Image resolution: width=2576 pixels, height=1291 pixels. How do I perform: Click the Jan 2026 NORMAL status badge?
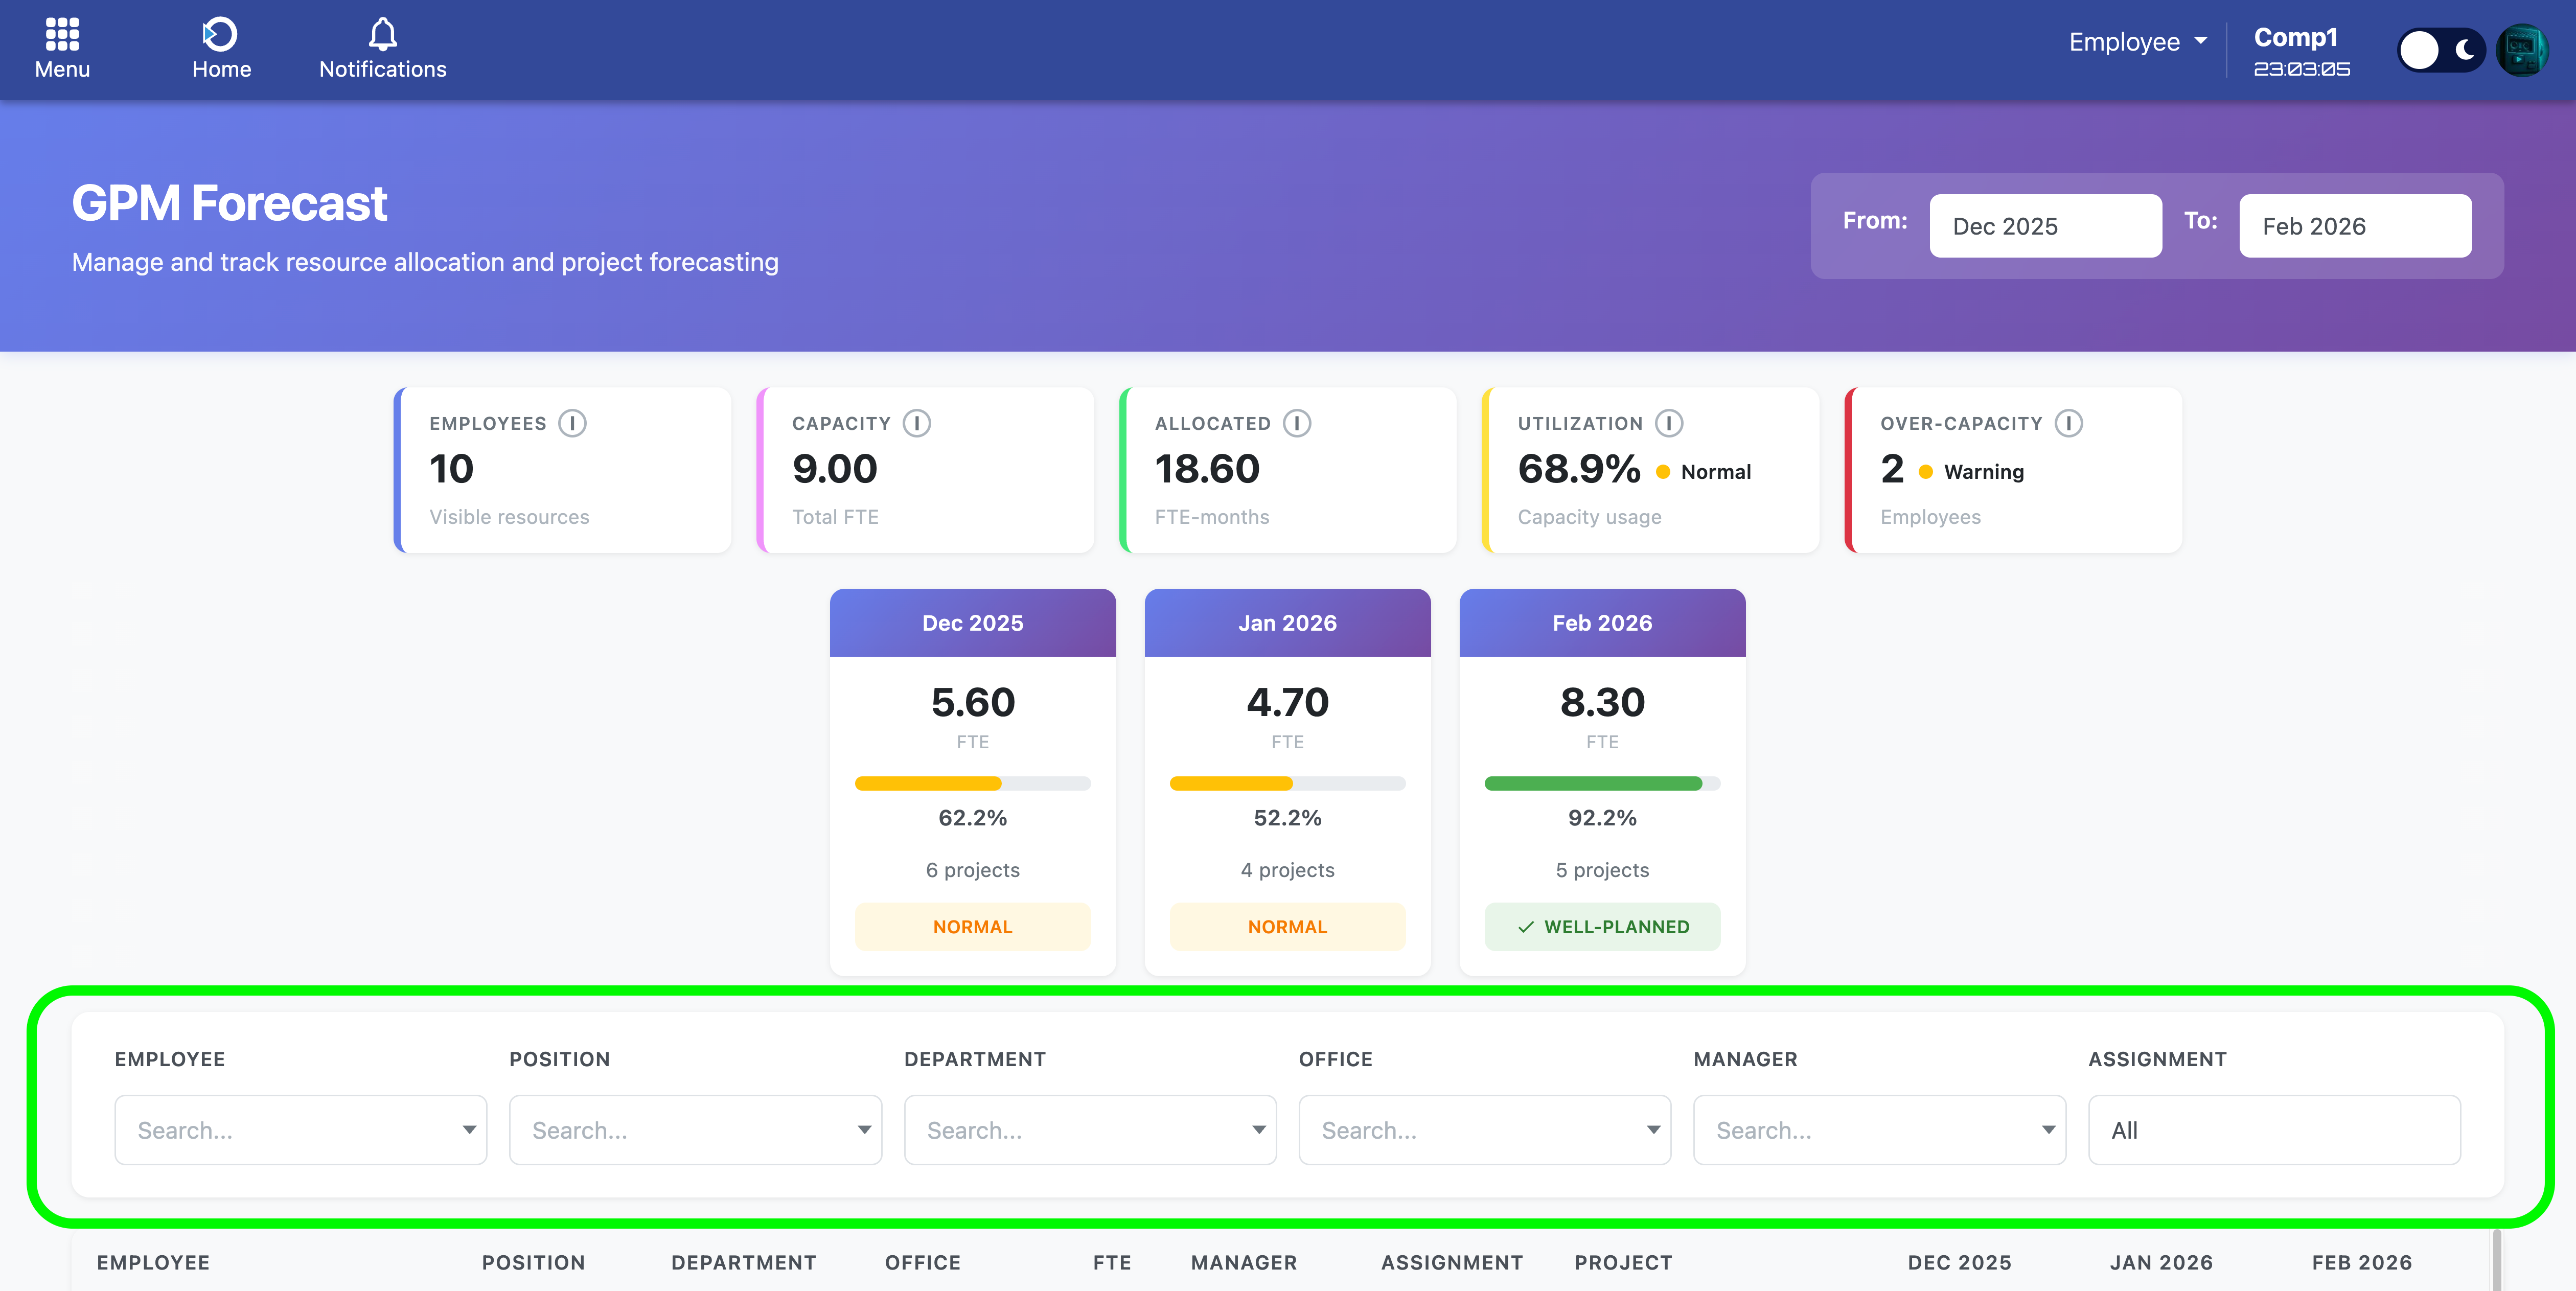pos(1286,927)
